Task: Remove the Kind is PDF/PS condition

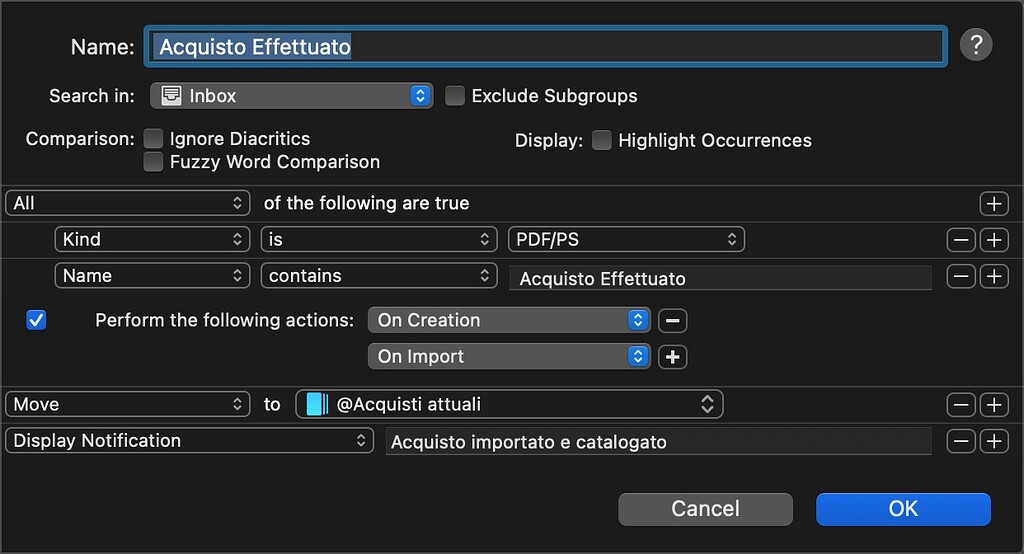Action: tap(961, 240)
